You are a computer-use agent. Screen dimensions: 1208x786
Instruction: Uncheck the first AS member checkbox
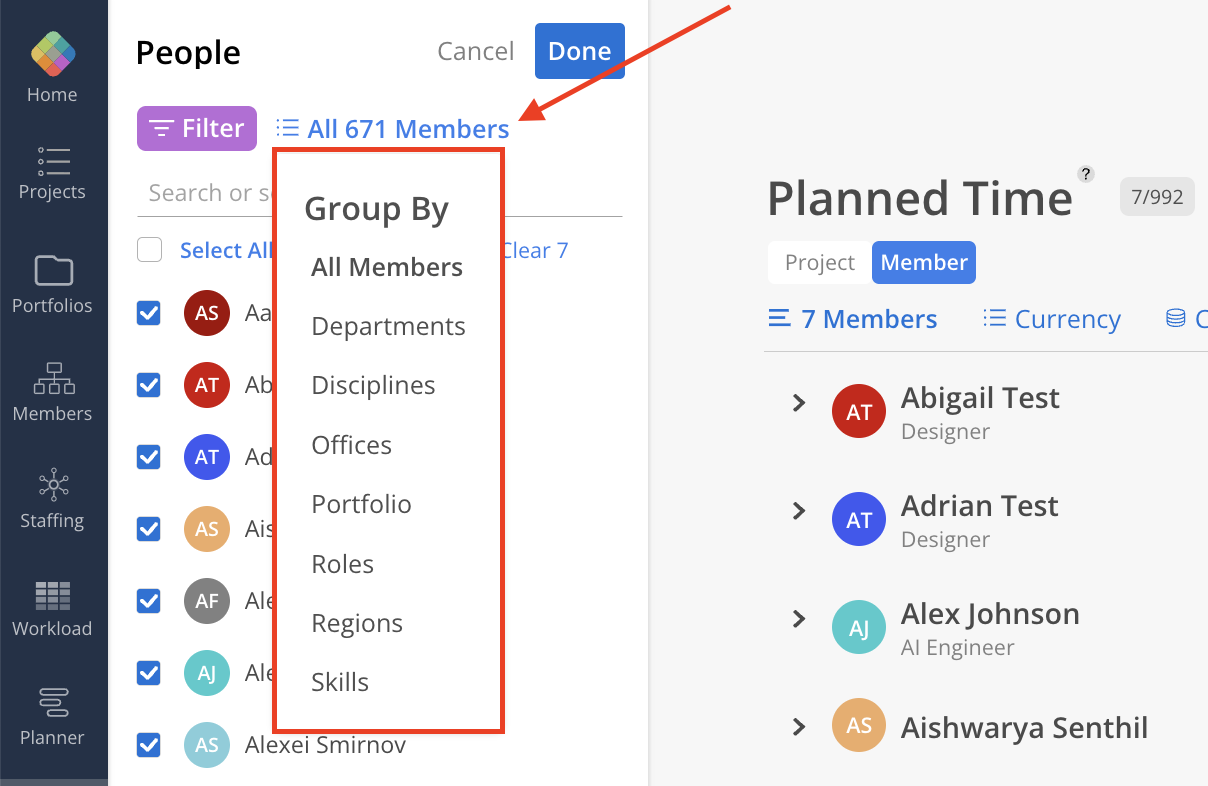149,313
